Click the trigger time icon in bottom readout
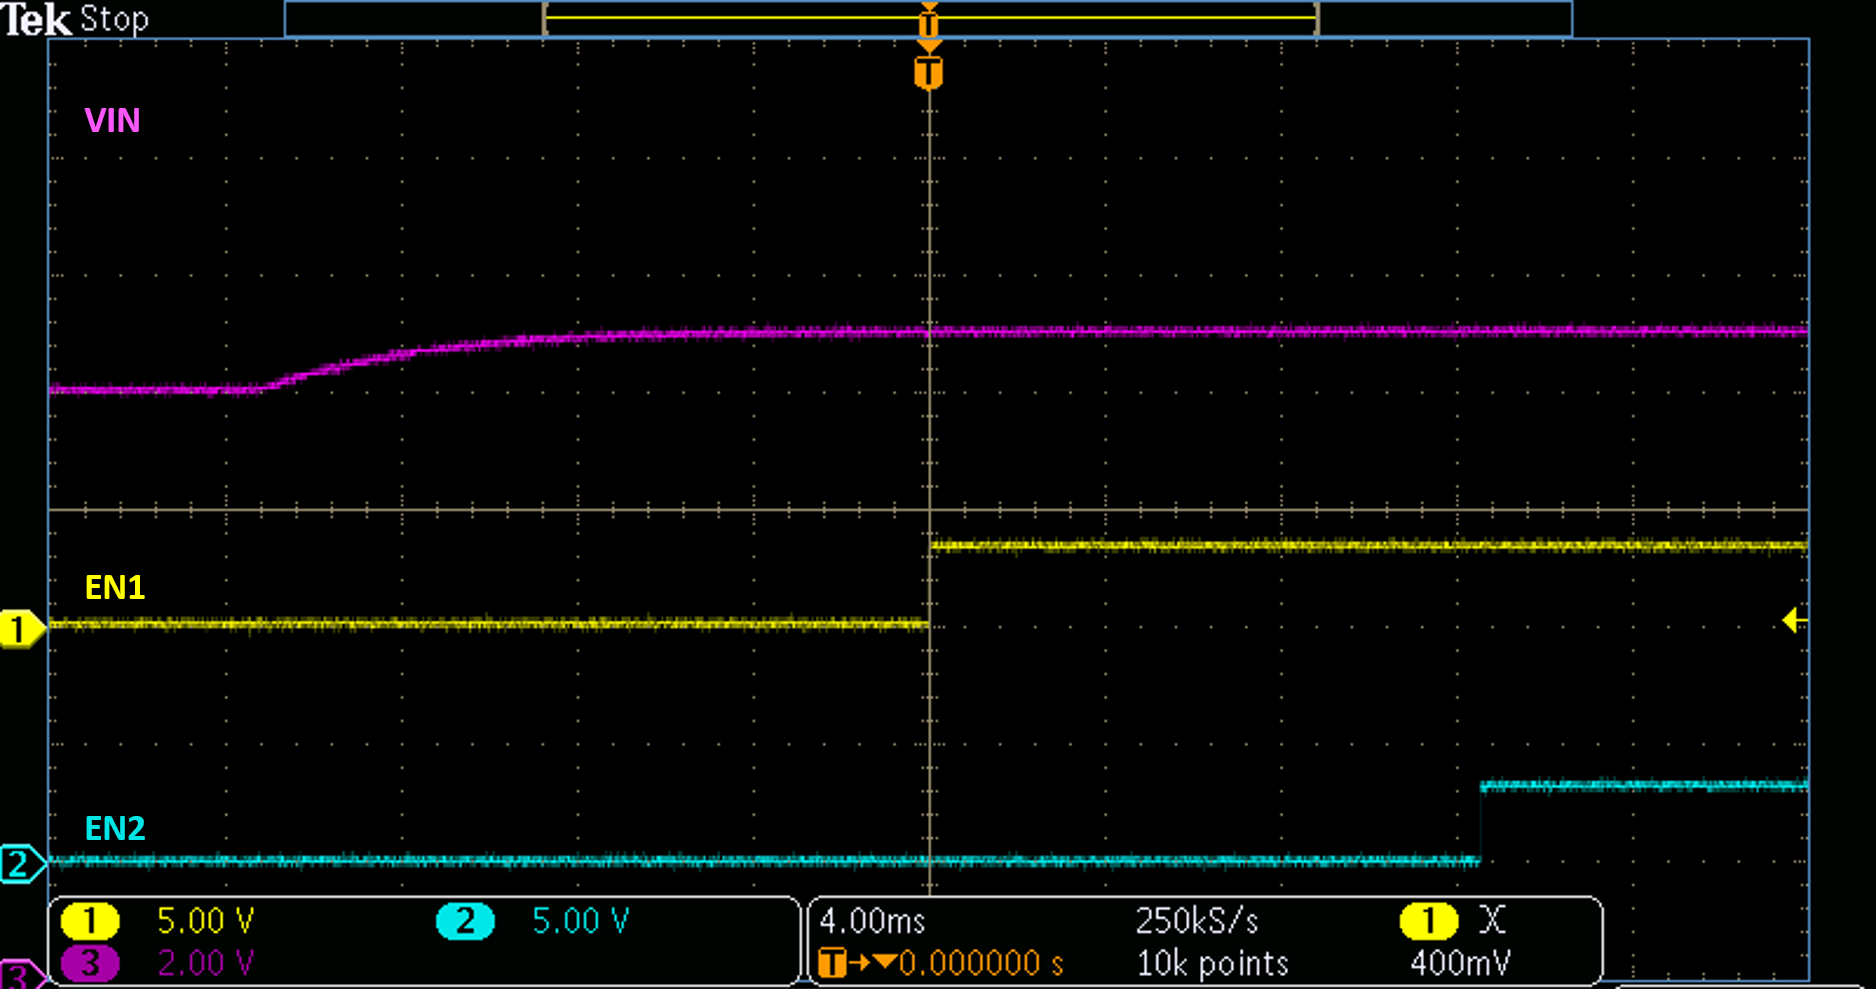Image resolution: width=1876 pixels, height=989 pixels. pos(830,963)
